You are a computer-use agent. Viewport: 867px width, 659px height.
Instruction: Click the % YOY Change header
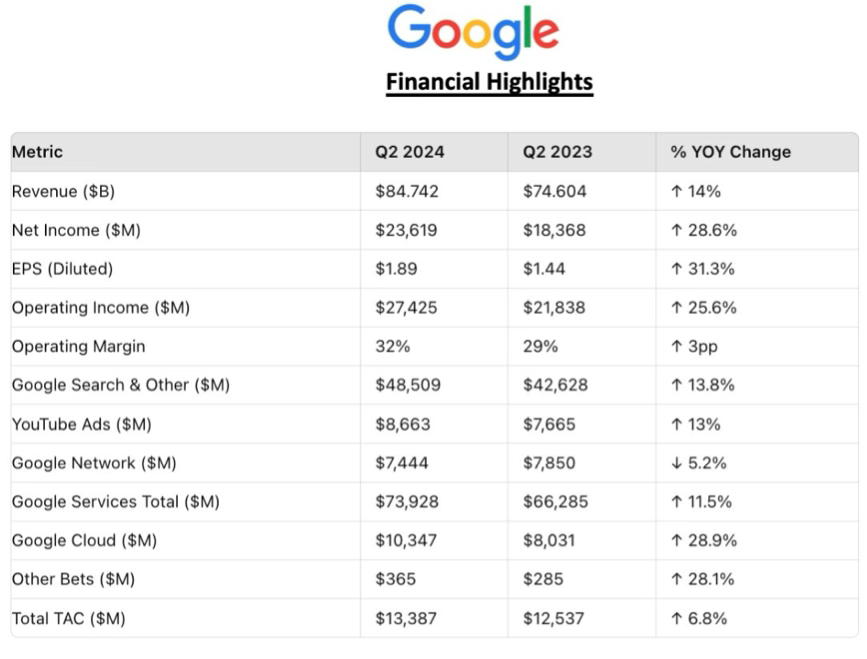pyautogui.click(x=730, y=152)
